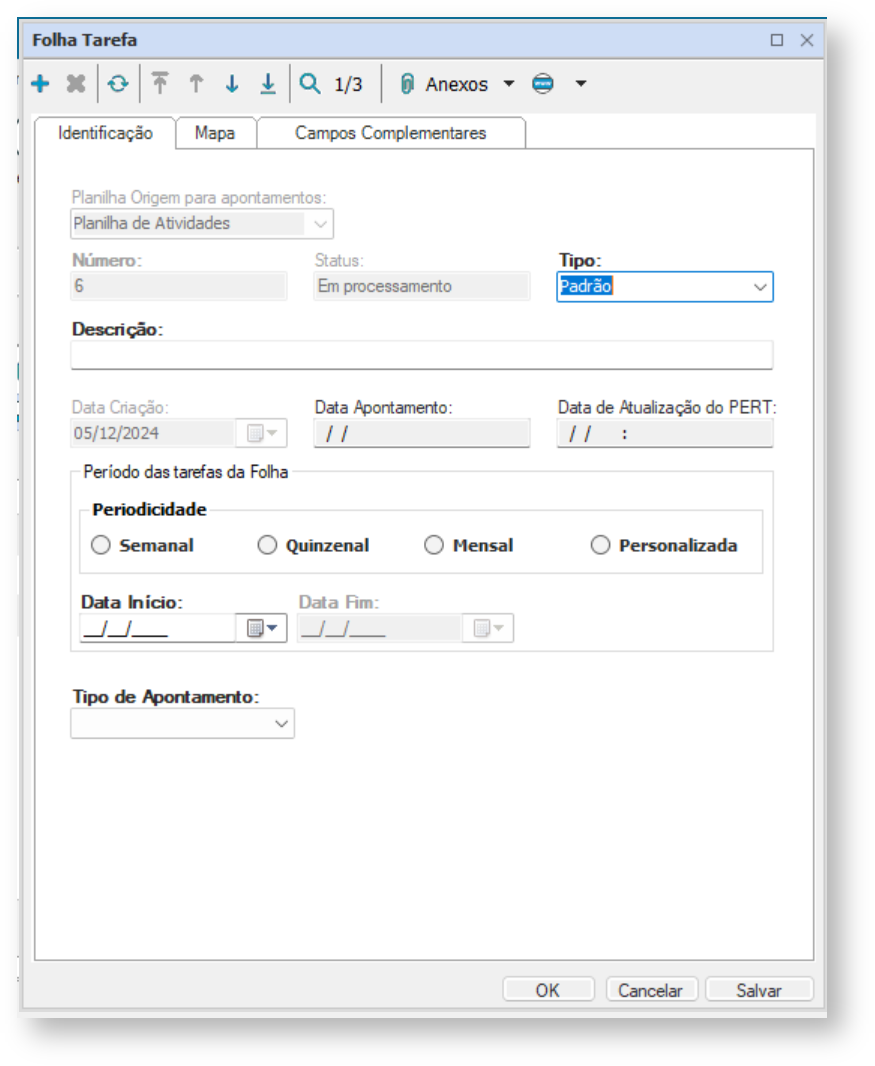Select Mensal periodicity radio button
Image resolution: width=875 pixels, height=1066 pixels.
pyautogui.click(x=434, y=545)
